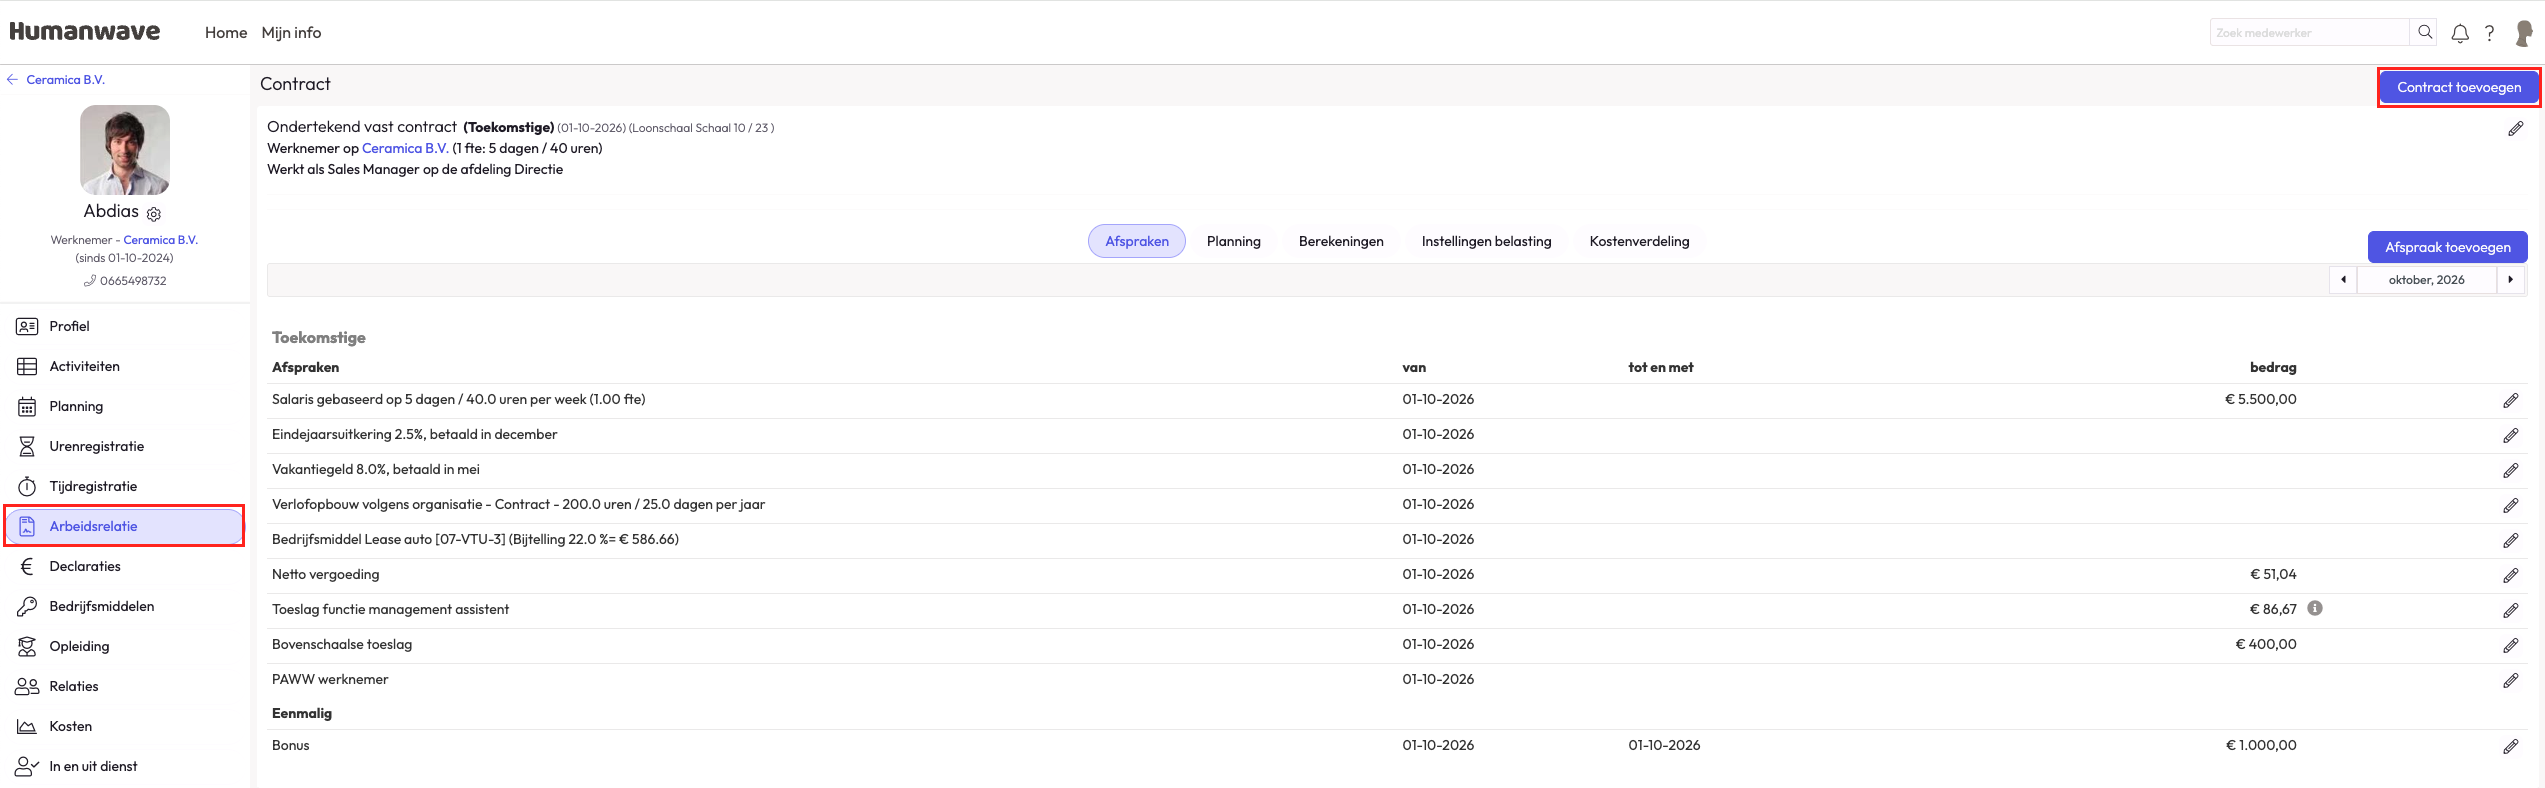Go to previous month arrow
2545x788 pixels.
(x=2343, y=280)
